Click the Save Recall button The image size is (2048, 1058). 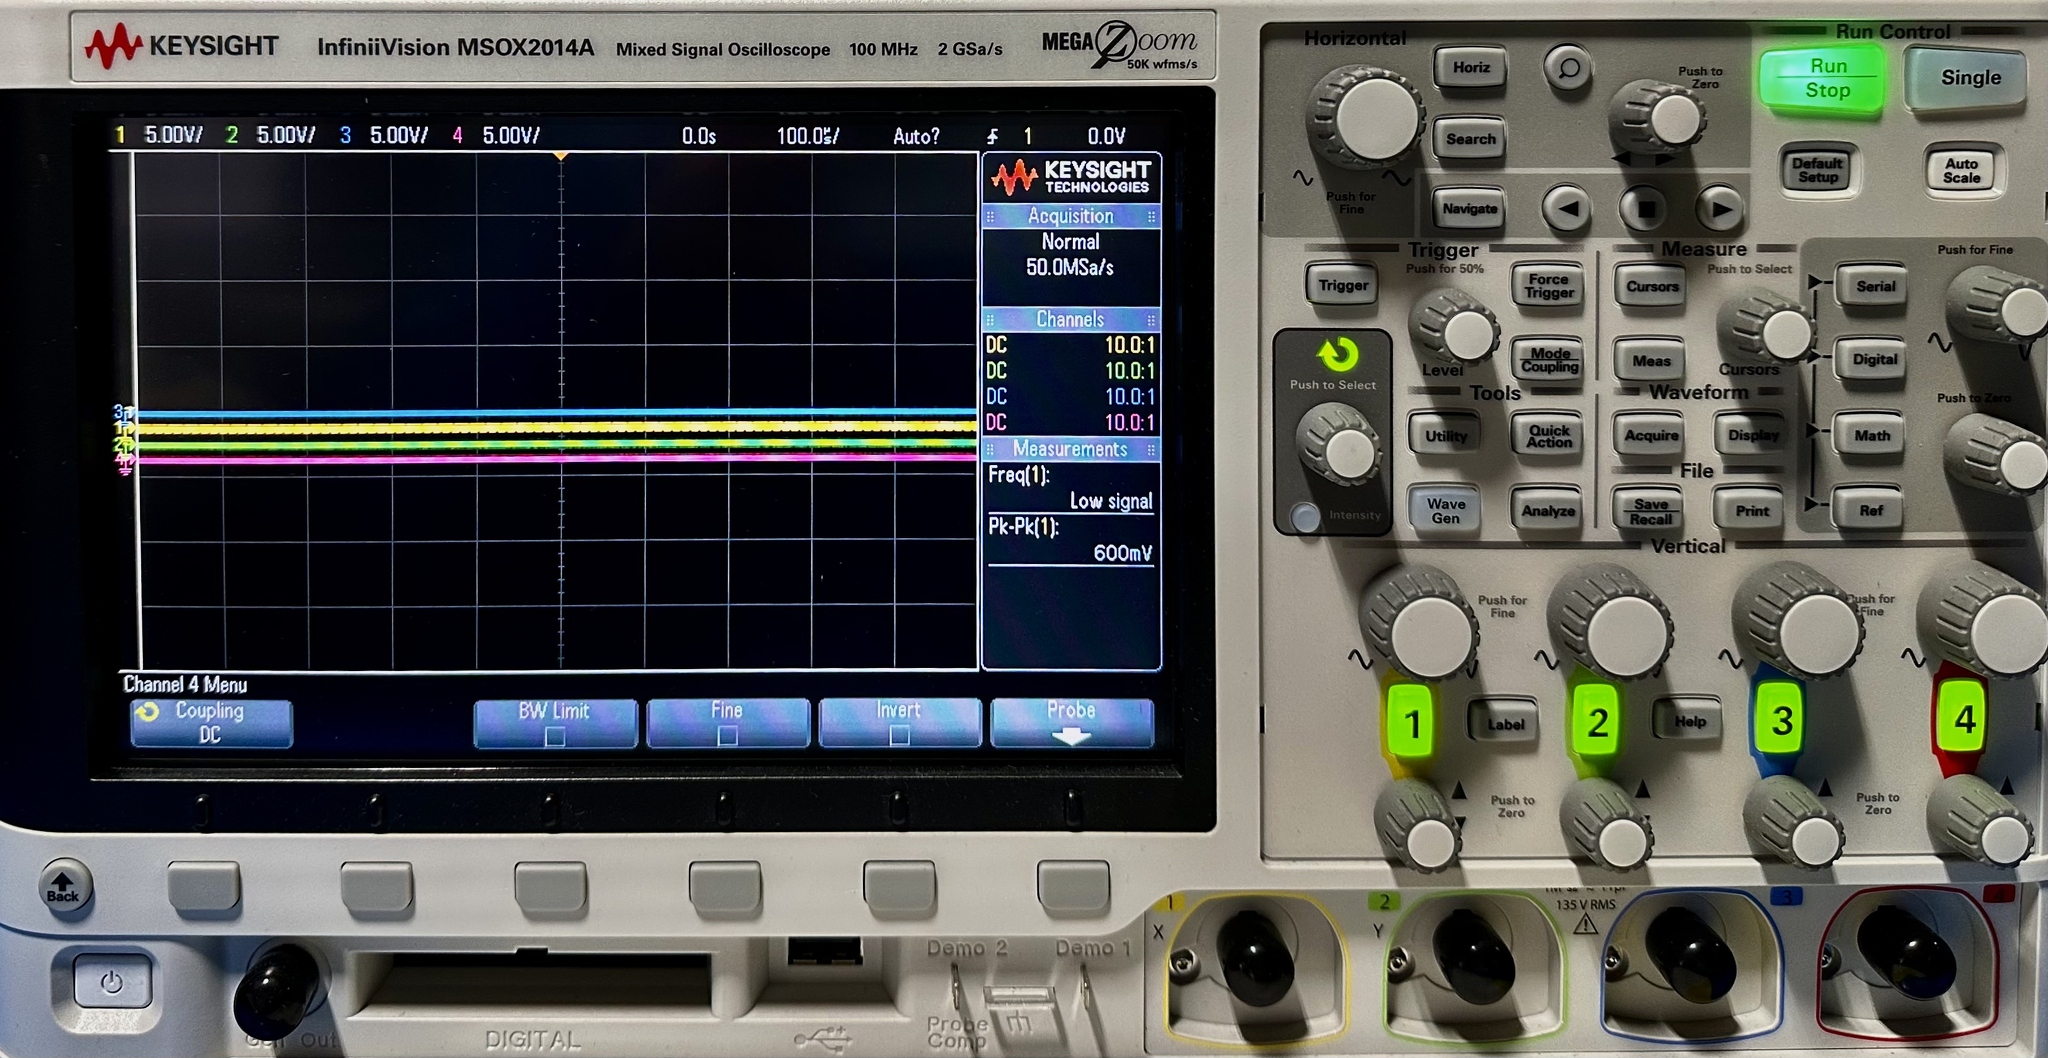(x=1650, y=511)
